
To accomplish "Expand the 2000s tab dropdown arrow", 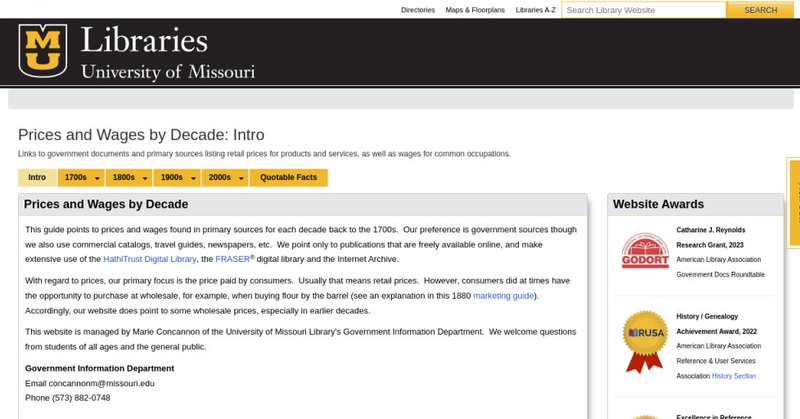I will (x=241, y=178).
